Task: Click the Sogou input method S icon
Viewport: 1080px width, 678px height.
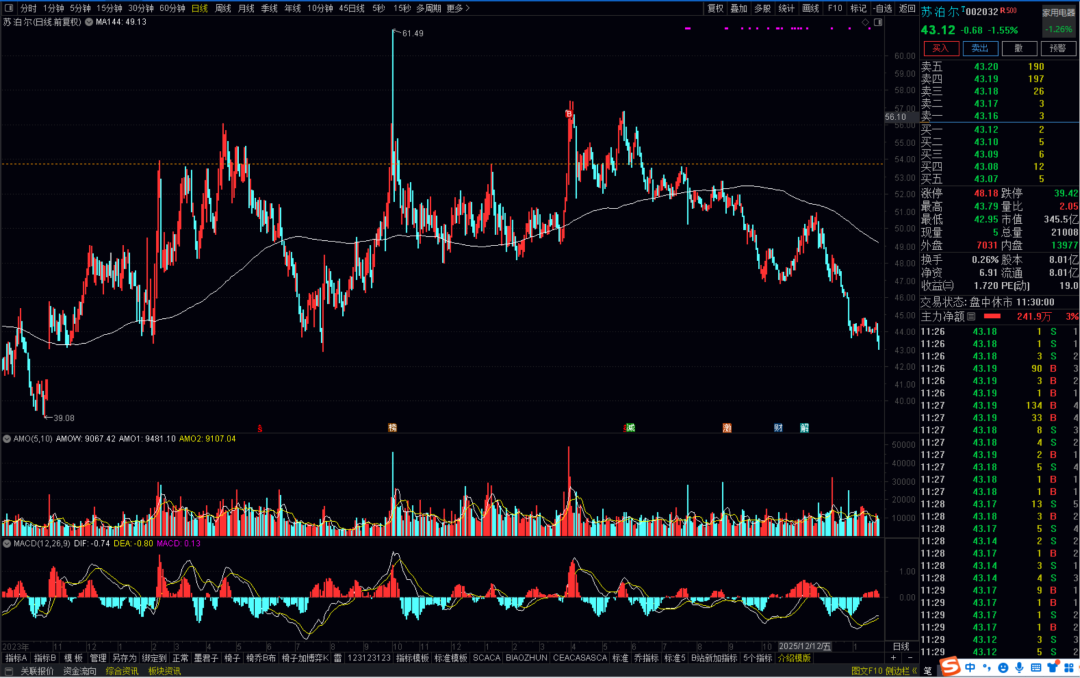Action: pyautogui.click(x=944, y=667)
